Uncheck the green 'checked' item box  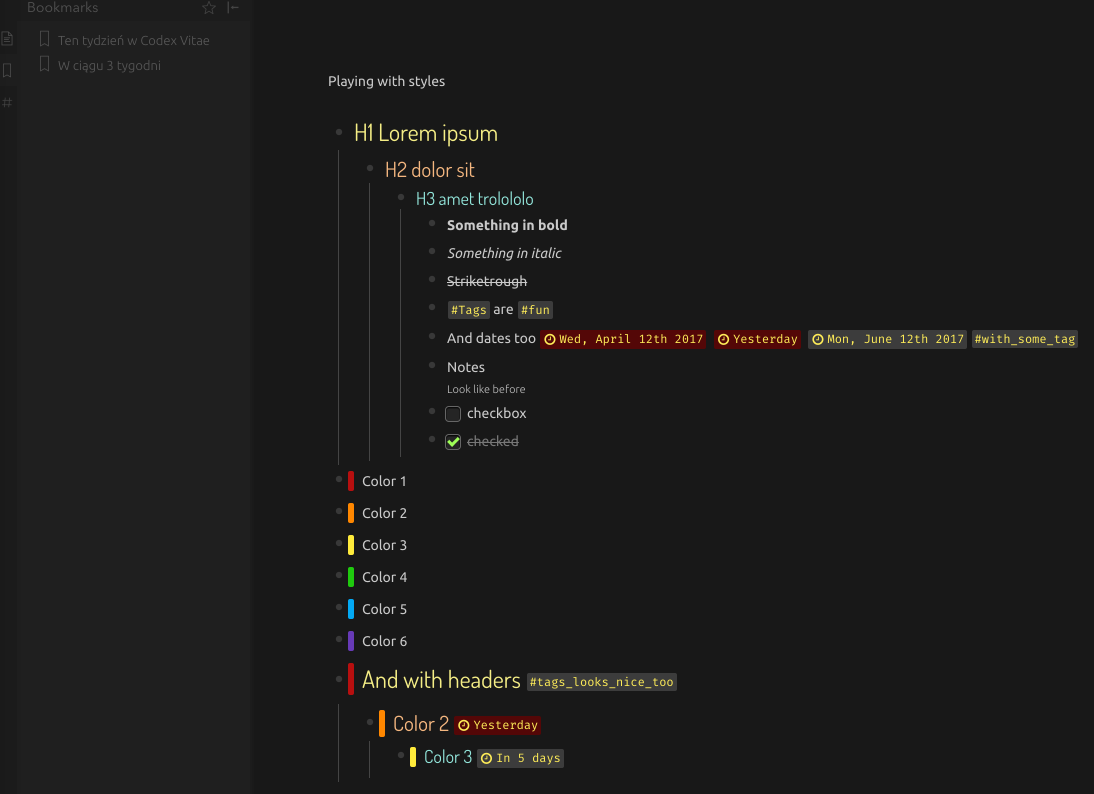pos(453,442)
